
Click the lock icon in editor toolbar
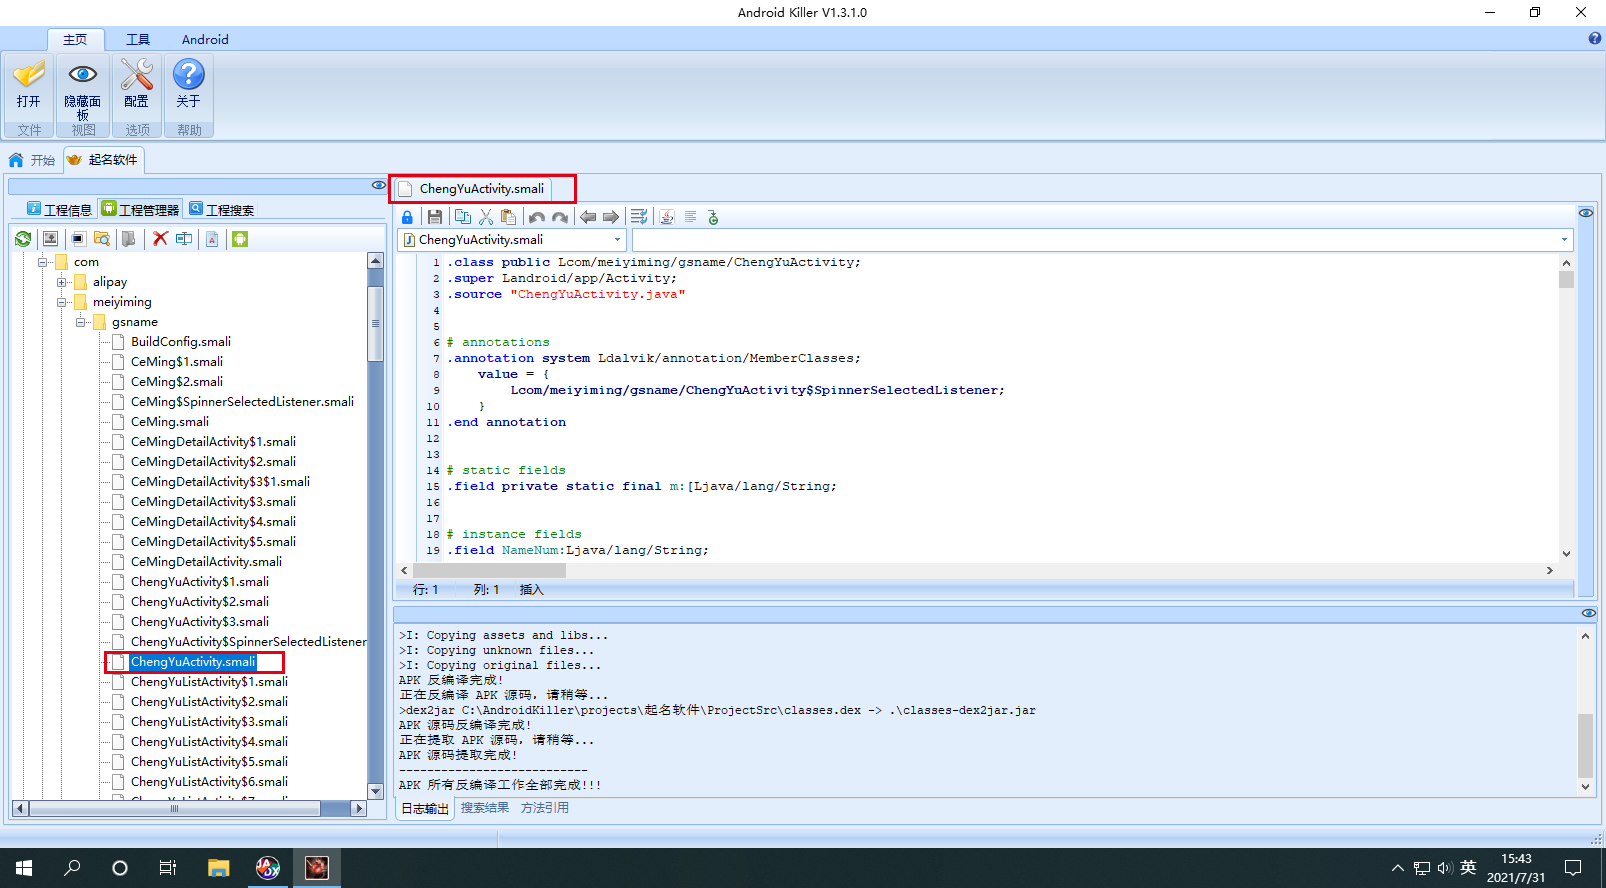pyautogui.click(x=407, y=217)
